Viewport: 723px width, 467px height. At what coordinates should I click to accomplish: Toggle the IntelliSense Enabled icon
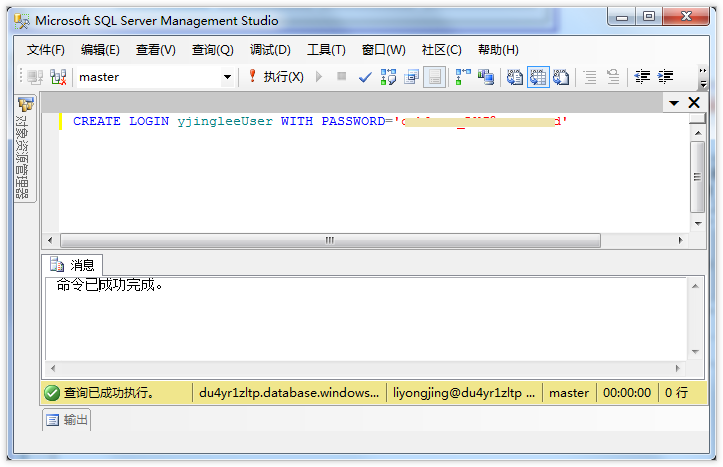[x=434, y=77]
